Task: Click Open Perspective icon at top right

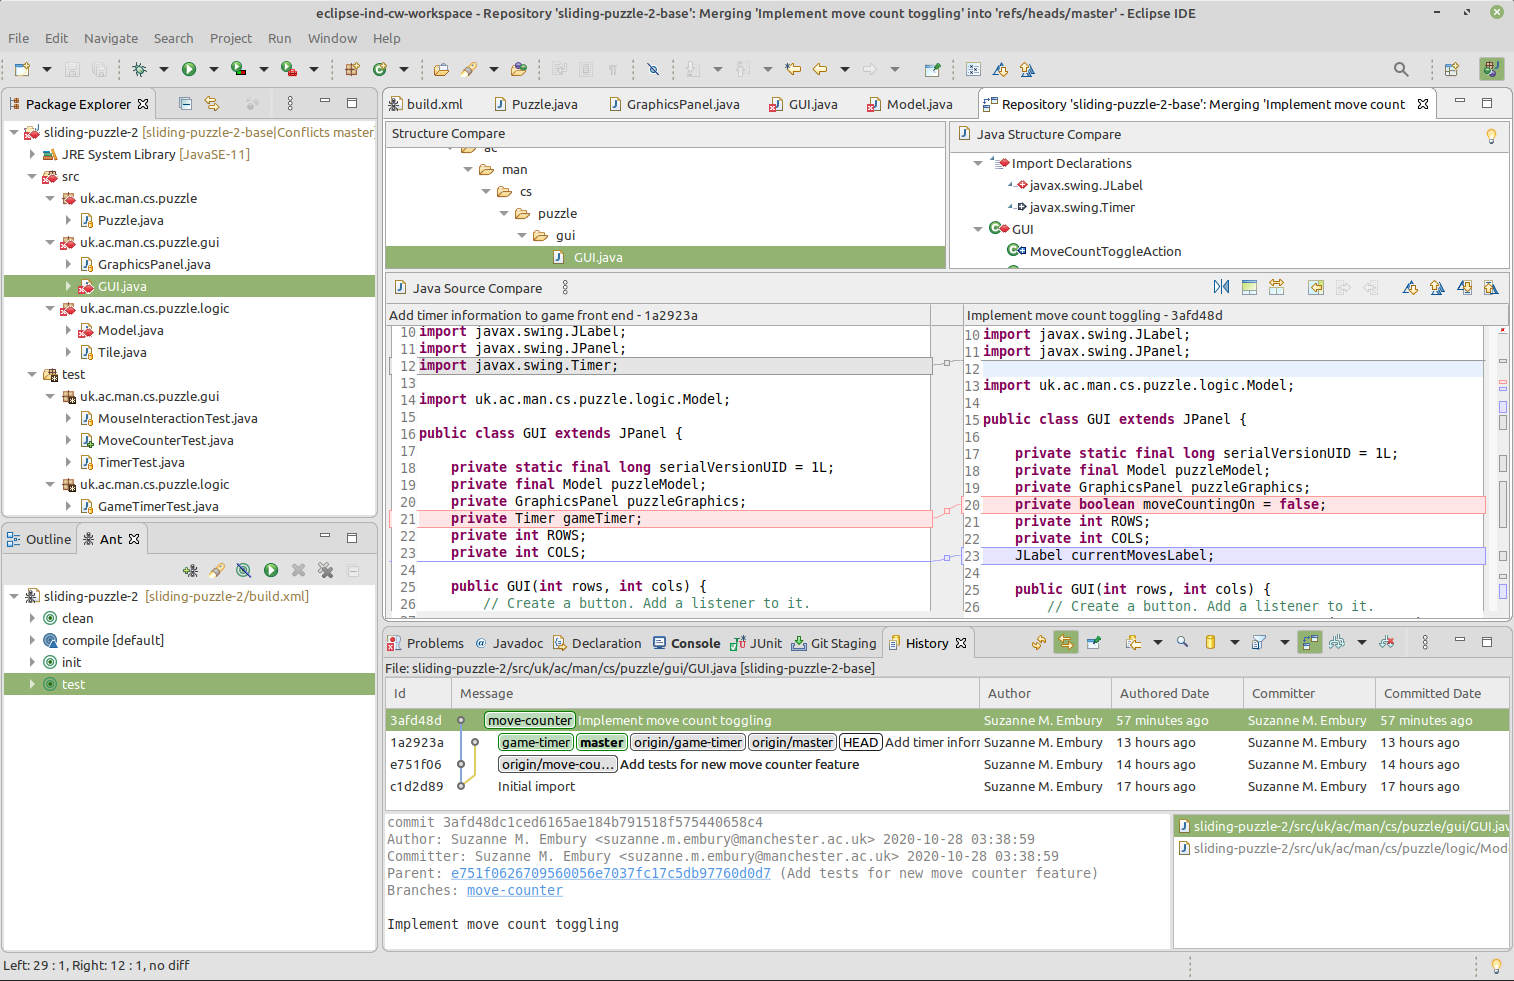Action: coord(1452,69)
